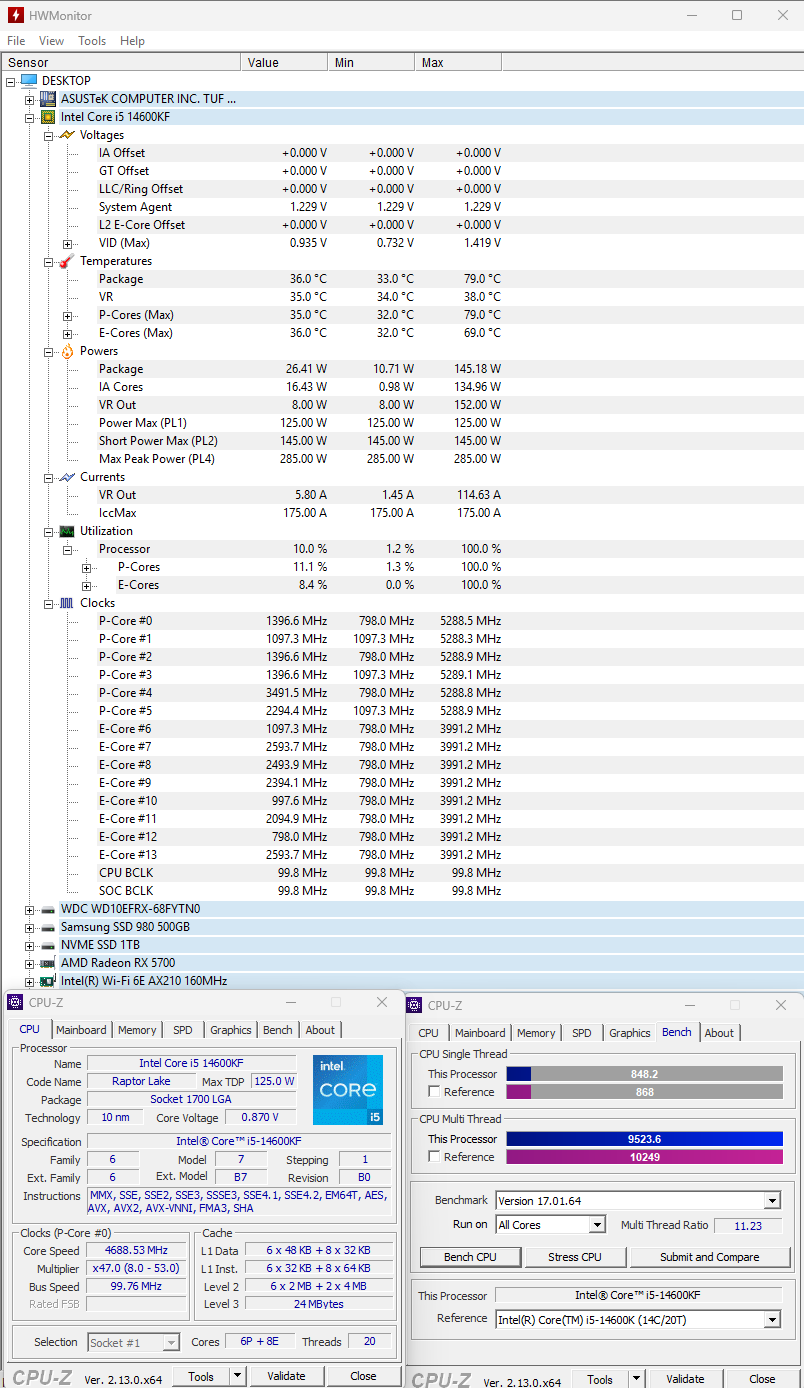Click the ASUSTeK motherboard icon
Screen dimensions: 804x1388
48,99
